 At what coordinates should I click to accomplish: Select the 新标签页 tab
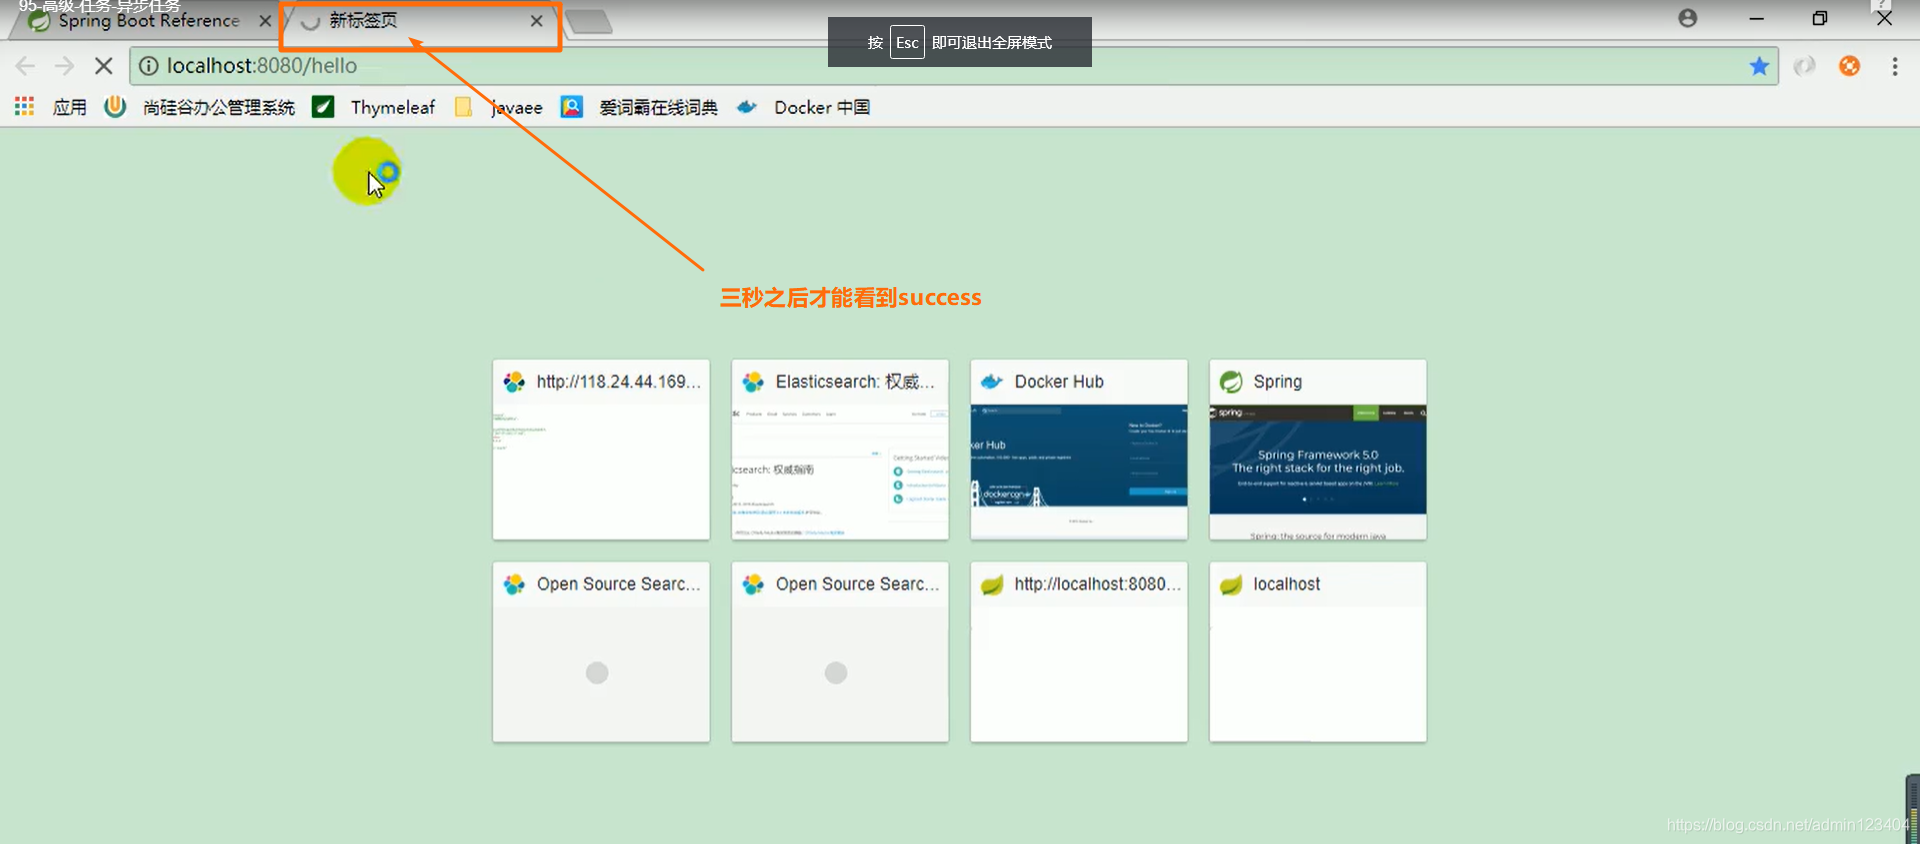(420, 21)
